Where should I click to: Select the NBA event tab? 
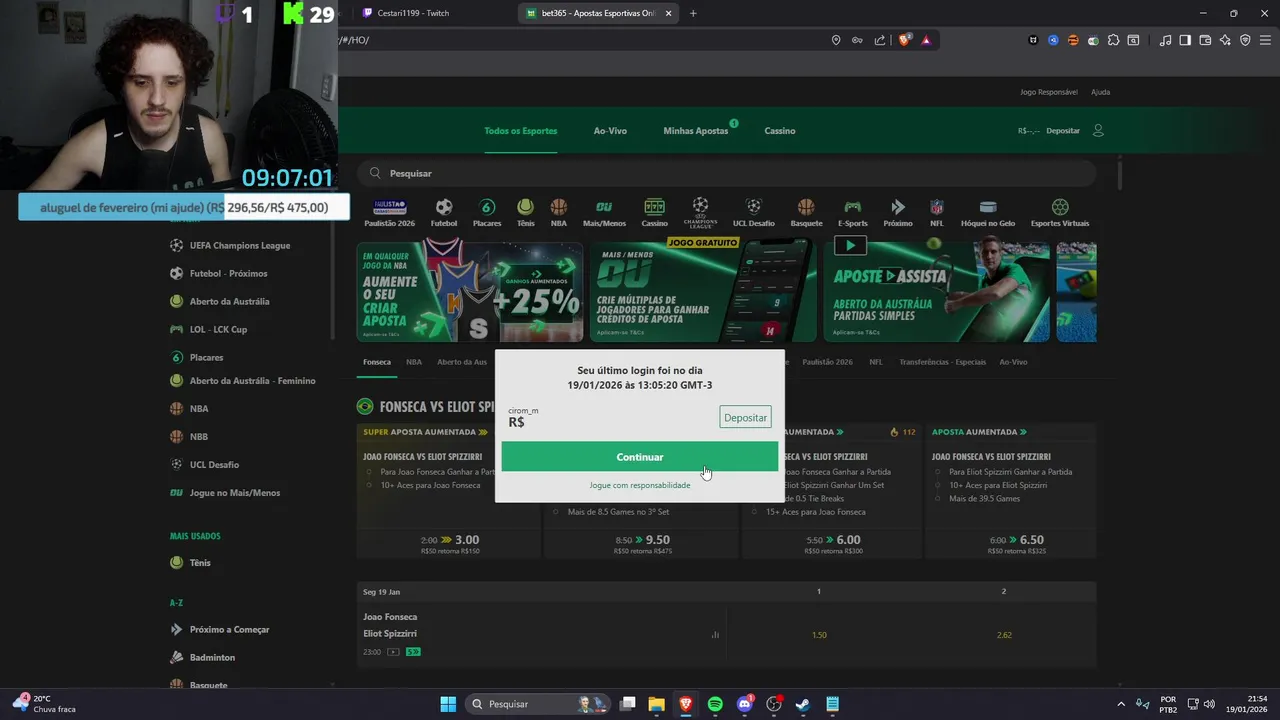click(414, 362)
